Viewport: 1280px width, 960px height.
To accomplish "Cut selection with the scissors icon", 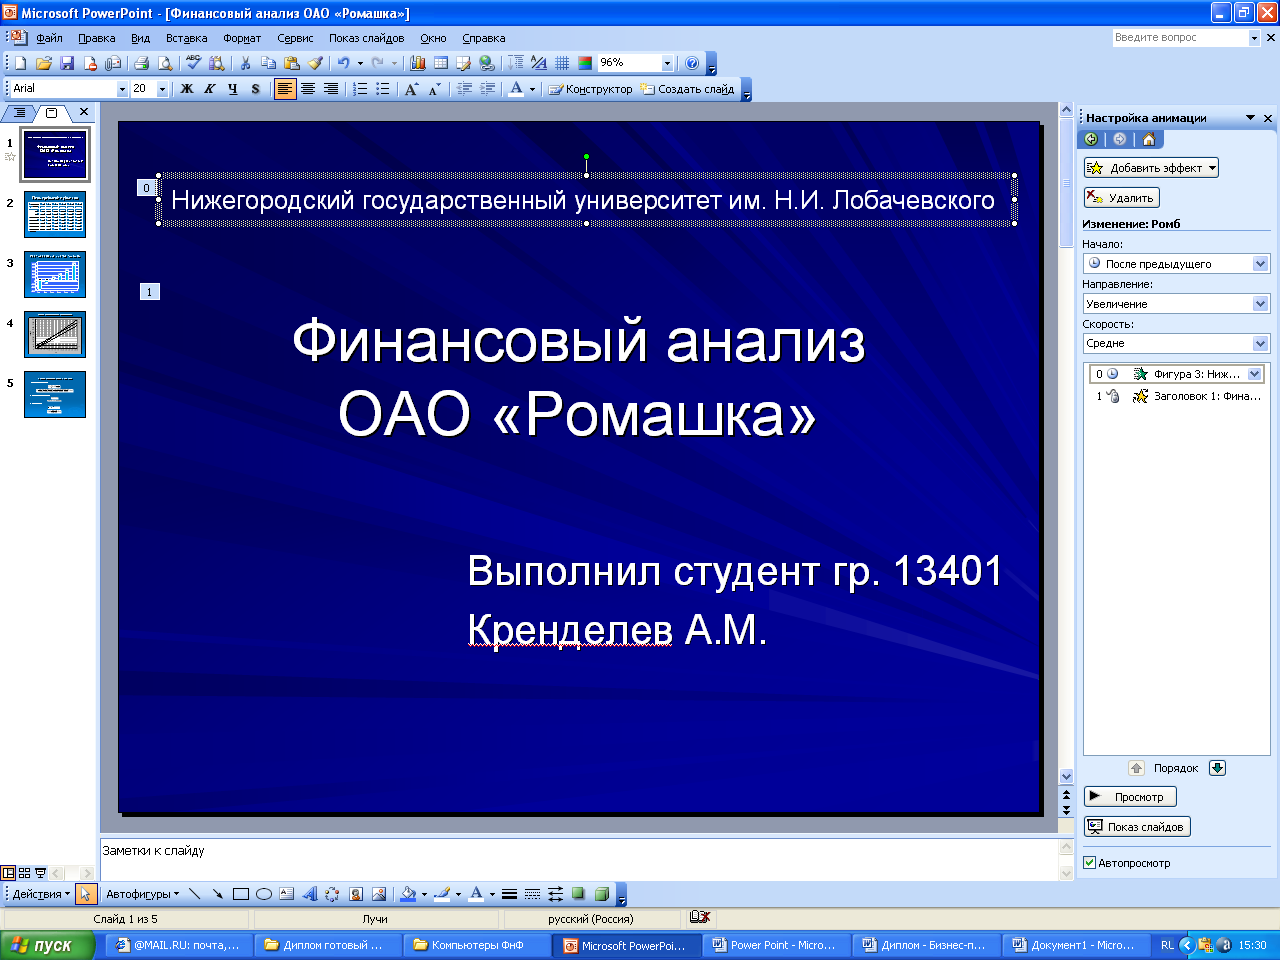I will (245, 63).
